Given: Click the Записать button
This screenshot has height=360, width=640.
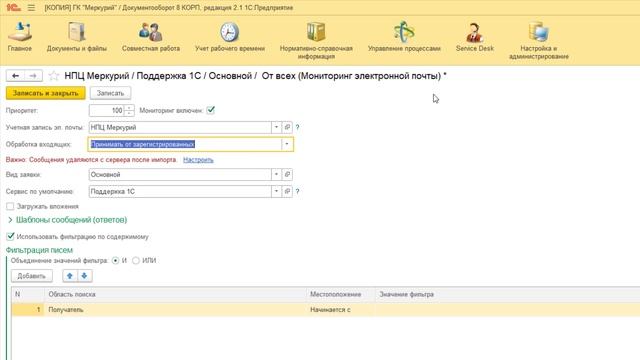Looking at the screenshot, I should (110, 93).
